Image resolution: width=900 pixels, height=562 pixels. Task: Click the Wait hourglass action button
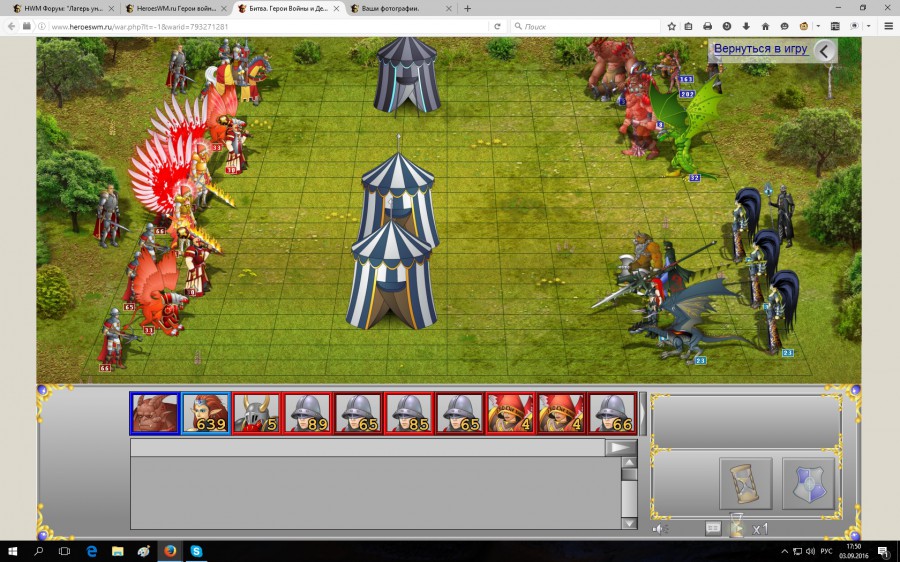tap(745, 483)
